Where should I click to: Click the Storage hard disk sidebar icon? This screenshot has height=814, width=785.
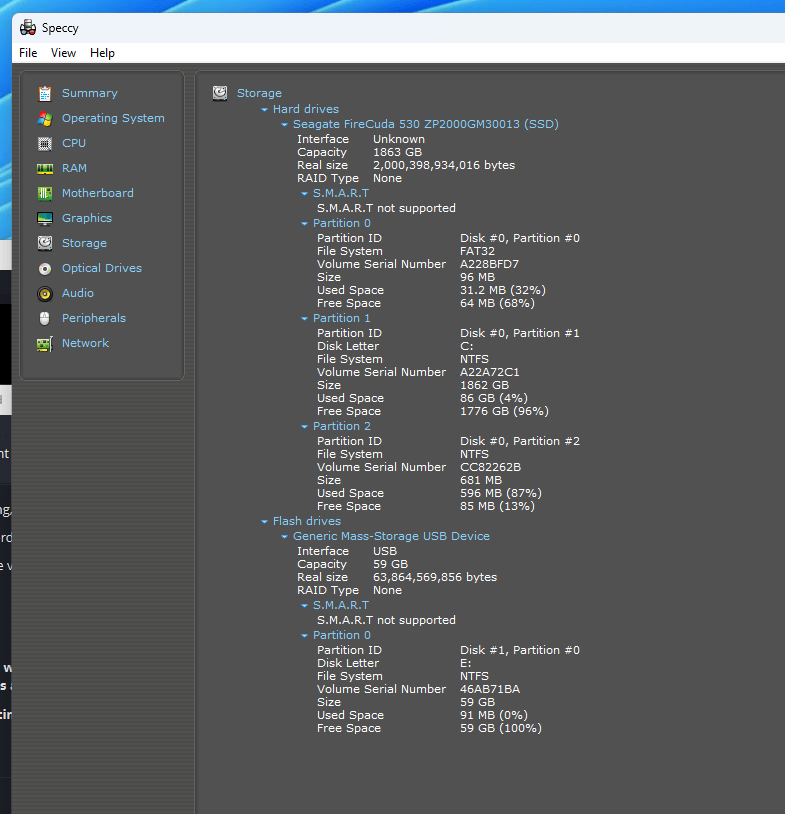pyautogui.click(x=45, y=243)
